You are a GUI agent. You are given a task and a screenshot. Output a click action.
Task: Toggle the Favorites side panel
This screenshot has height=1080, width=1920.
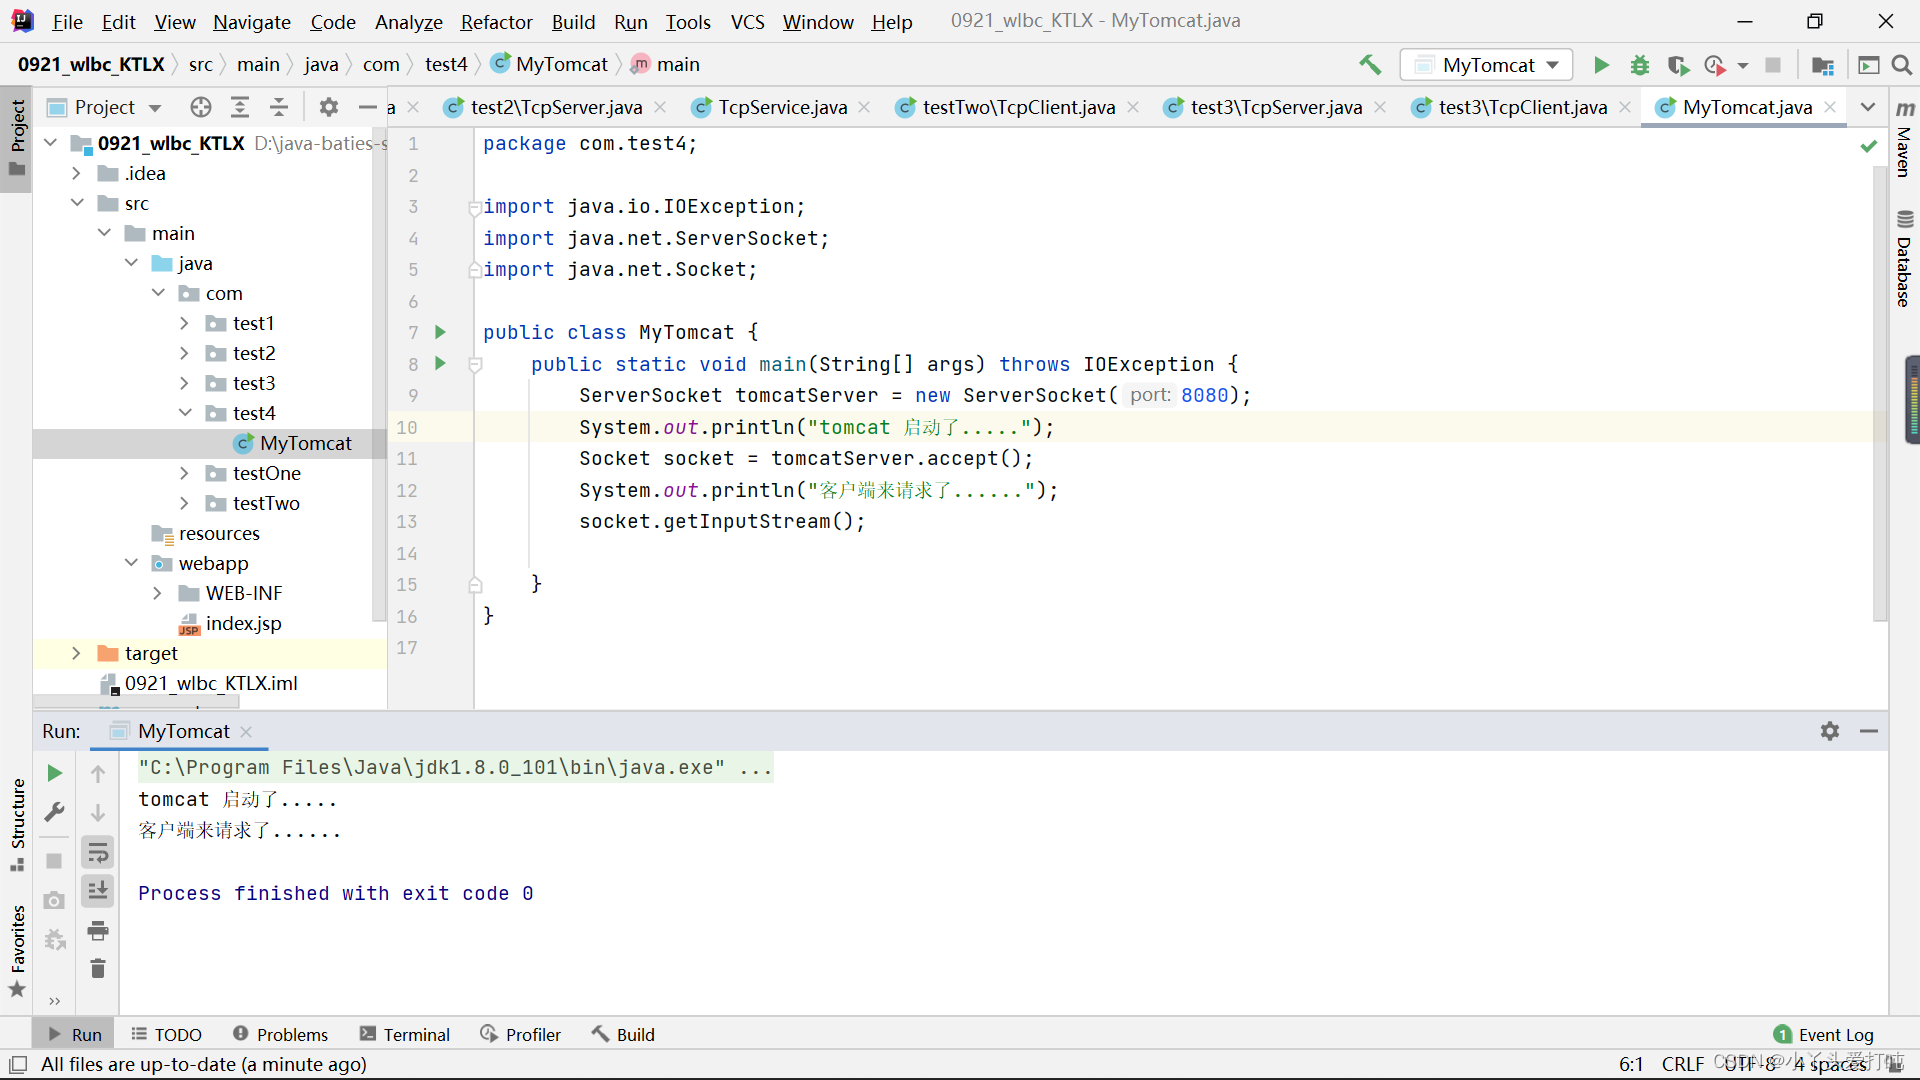click(17, 951)
